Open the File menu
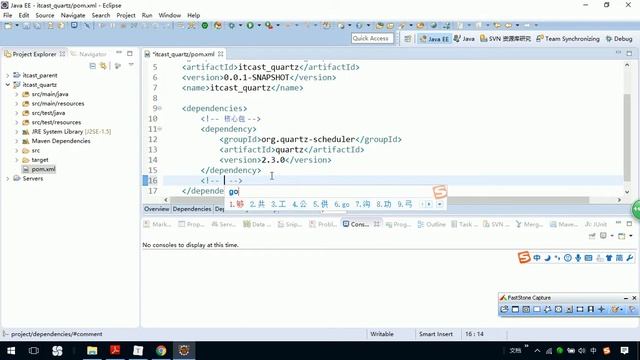Image resolution: width=640 pixels, height=360 pixels. [8, 15]
